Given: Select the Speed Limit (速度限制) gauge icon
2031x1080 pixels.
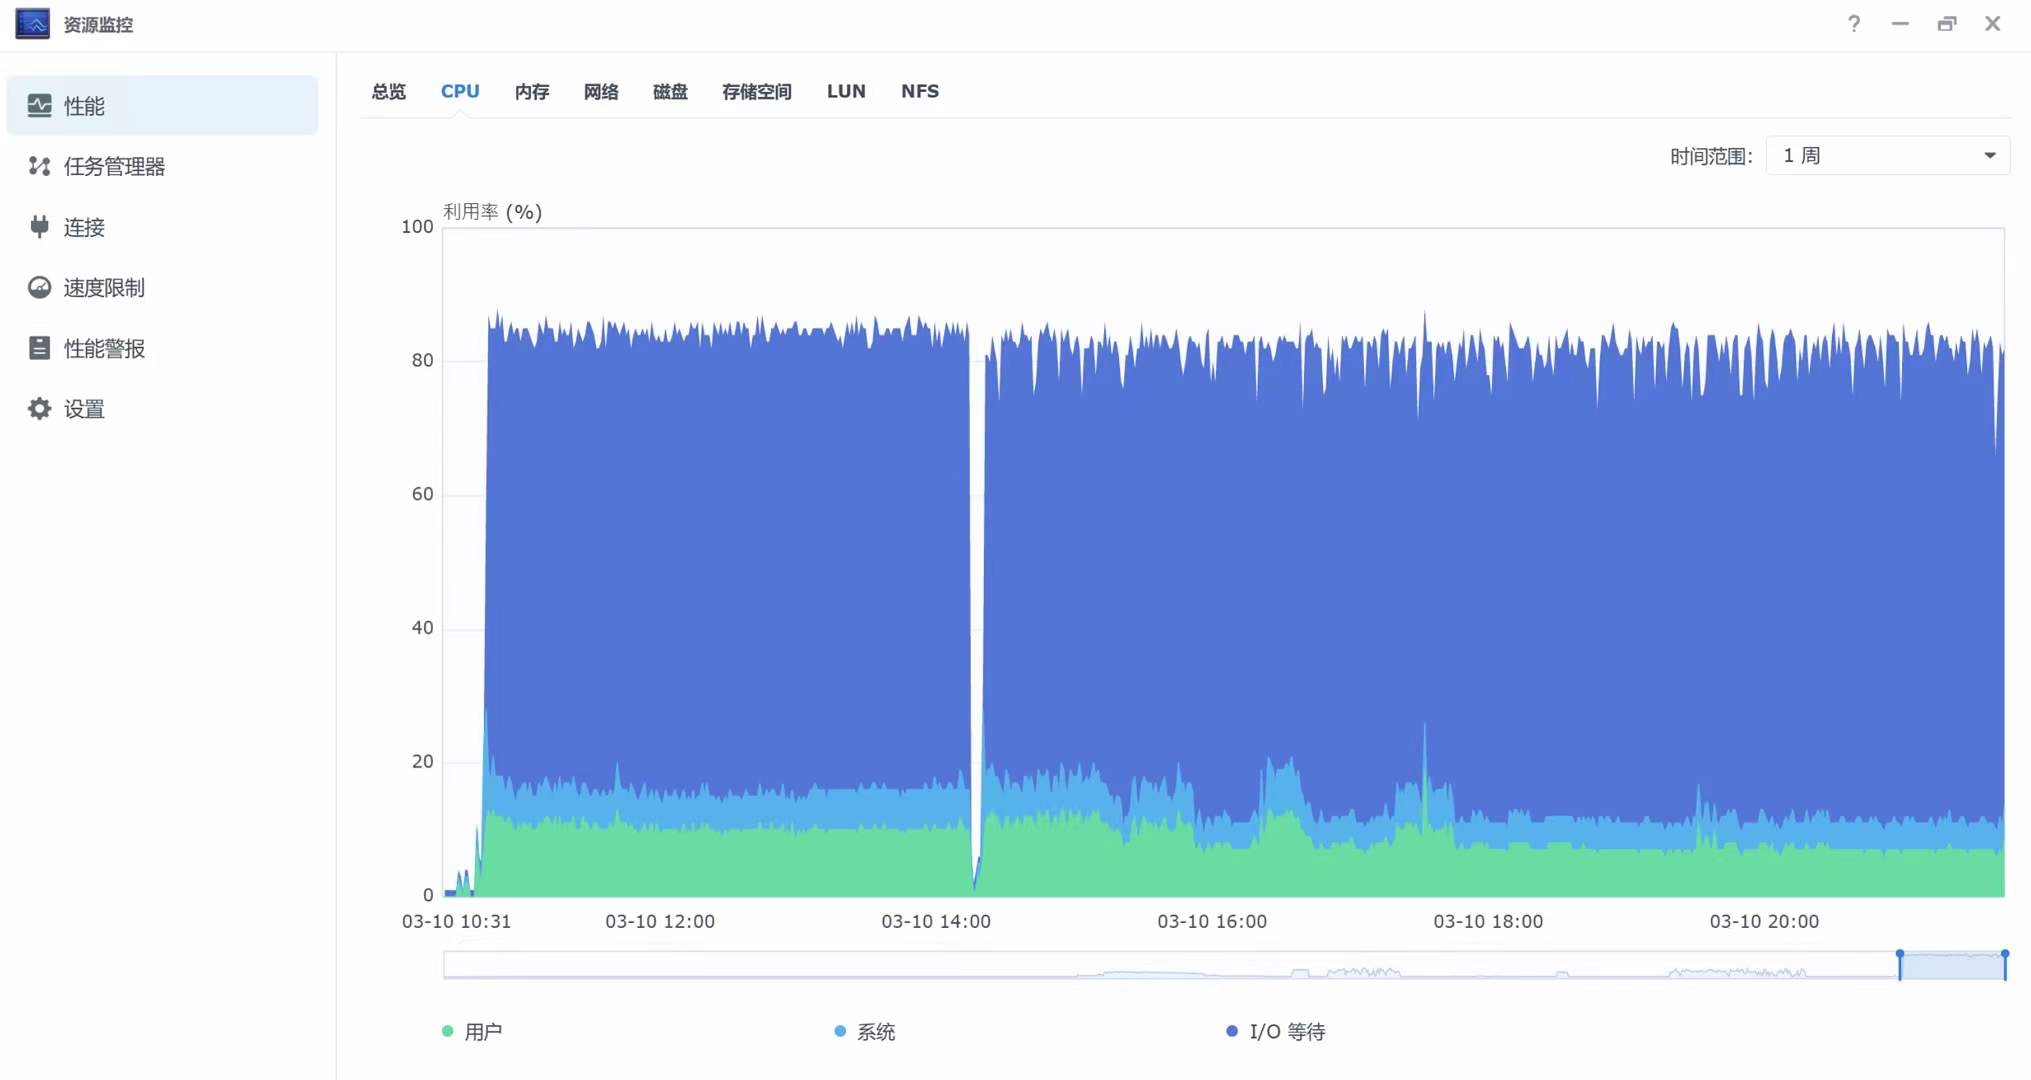Looking at the screenshot, I should 39,288.
